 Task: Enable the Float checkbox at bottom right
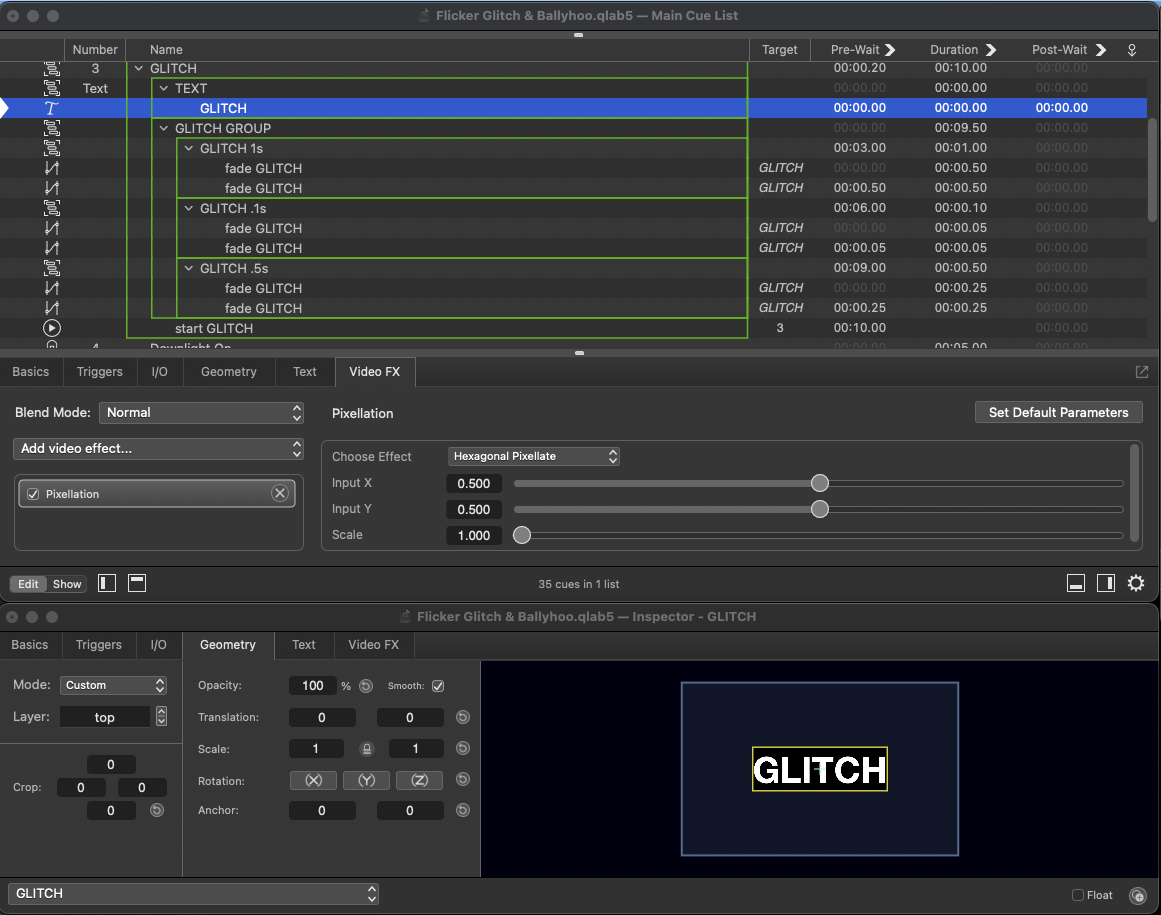(x=1077, y=895)
